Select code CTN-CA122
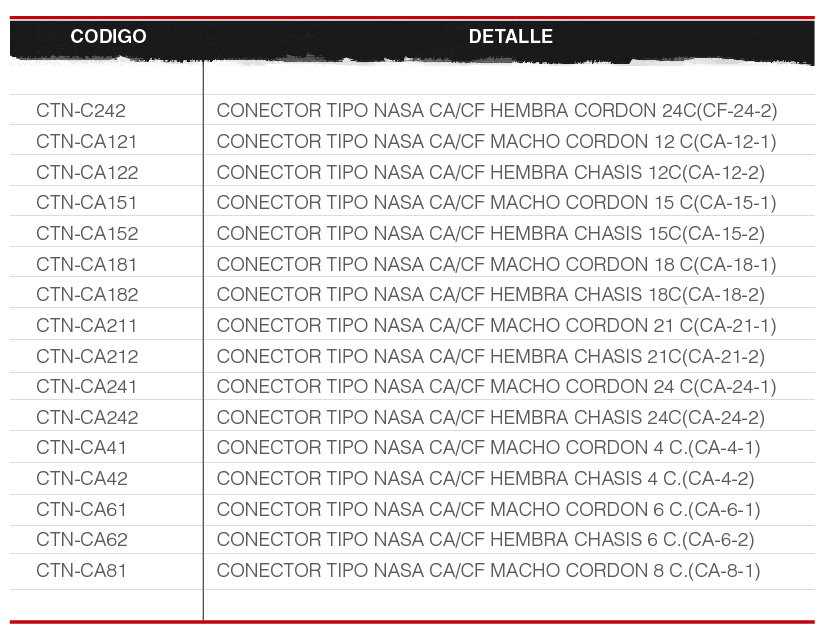Image resolution: width=831 pixels, height=631 pixels. click(87, 172)
